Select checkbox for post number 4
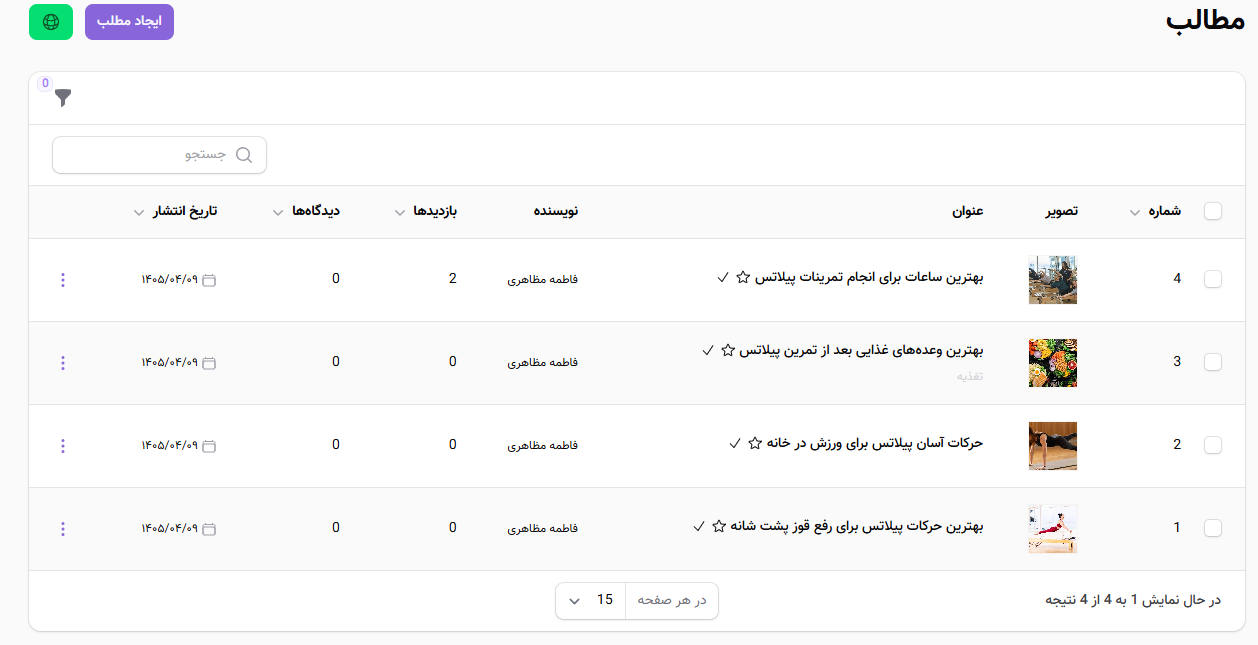Viewport: 1258px width, 645px height. [x=1213, y=280]
